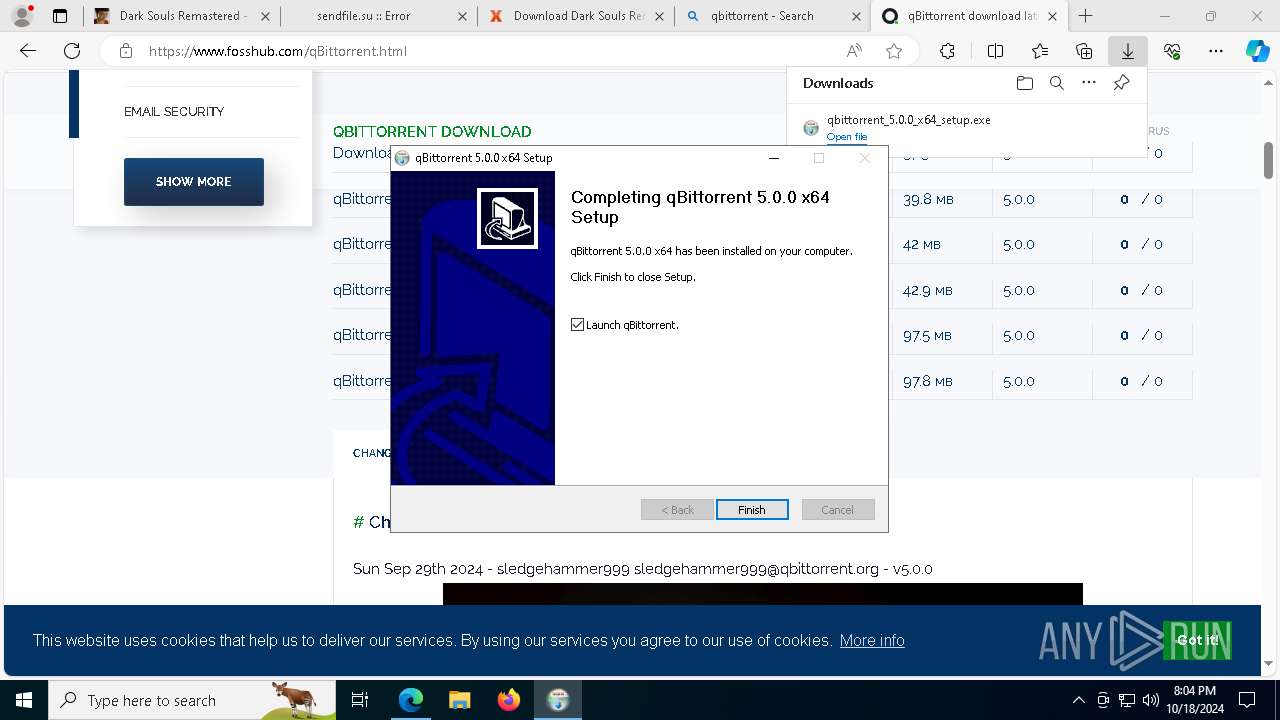
Task: Open File Explorer from taskbar
Action: click(x=459, y=700)
